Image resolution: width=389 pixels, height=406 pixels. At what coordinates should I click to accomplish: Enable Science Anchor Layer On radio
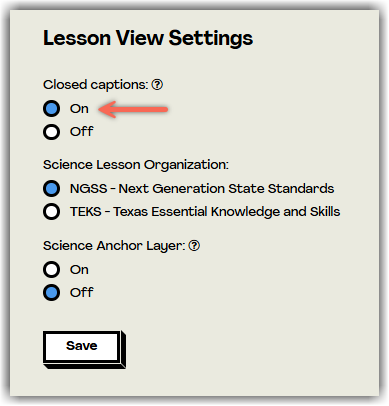[x=52, y=269]
